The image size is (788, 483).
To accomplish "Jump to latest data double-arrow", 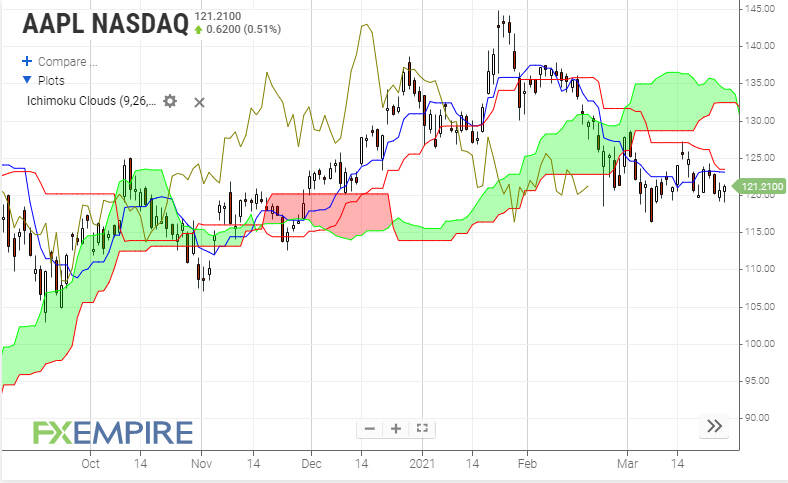I will 714,426.
